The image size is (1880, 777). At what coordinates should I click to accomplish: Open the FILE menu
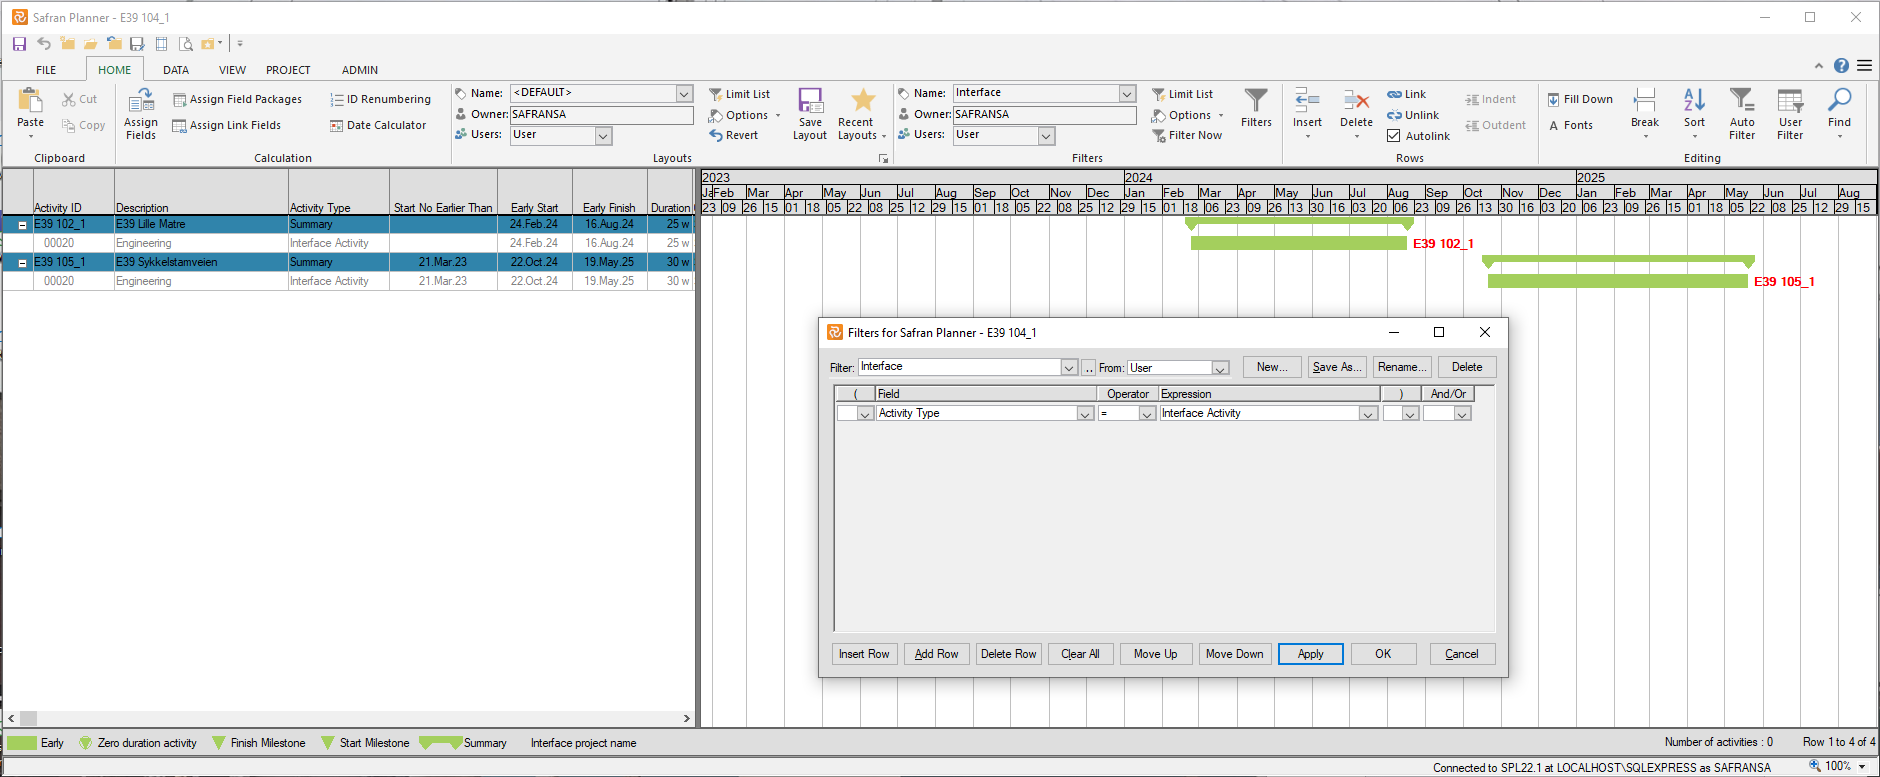(x=46, y=70)
